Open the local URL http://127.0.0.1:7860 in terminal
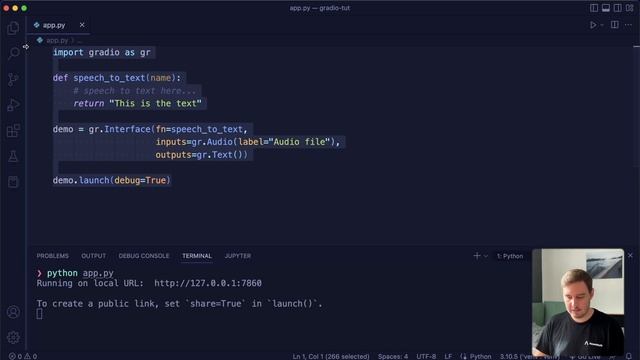 (x=208, y=283)
